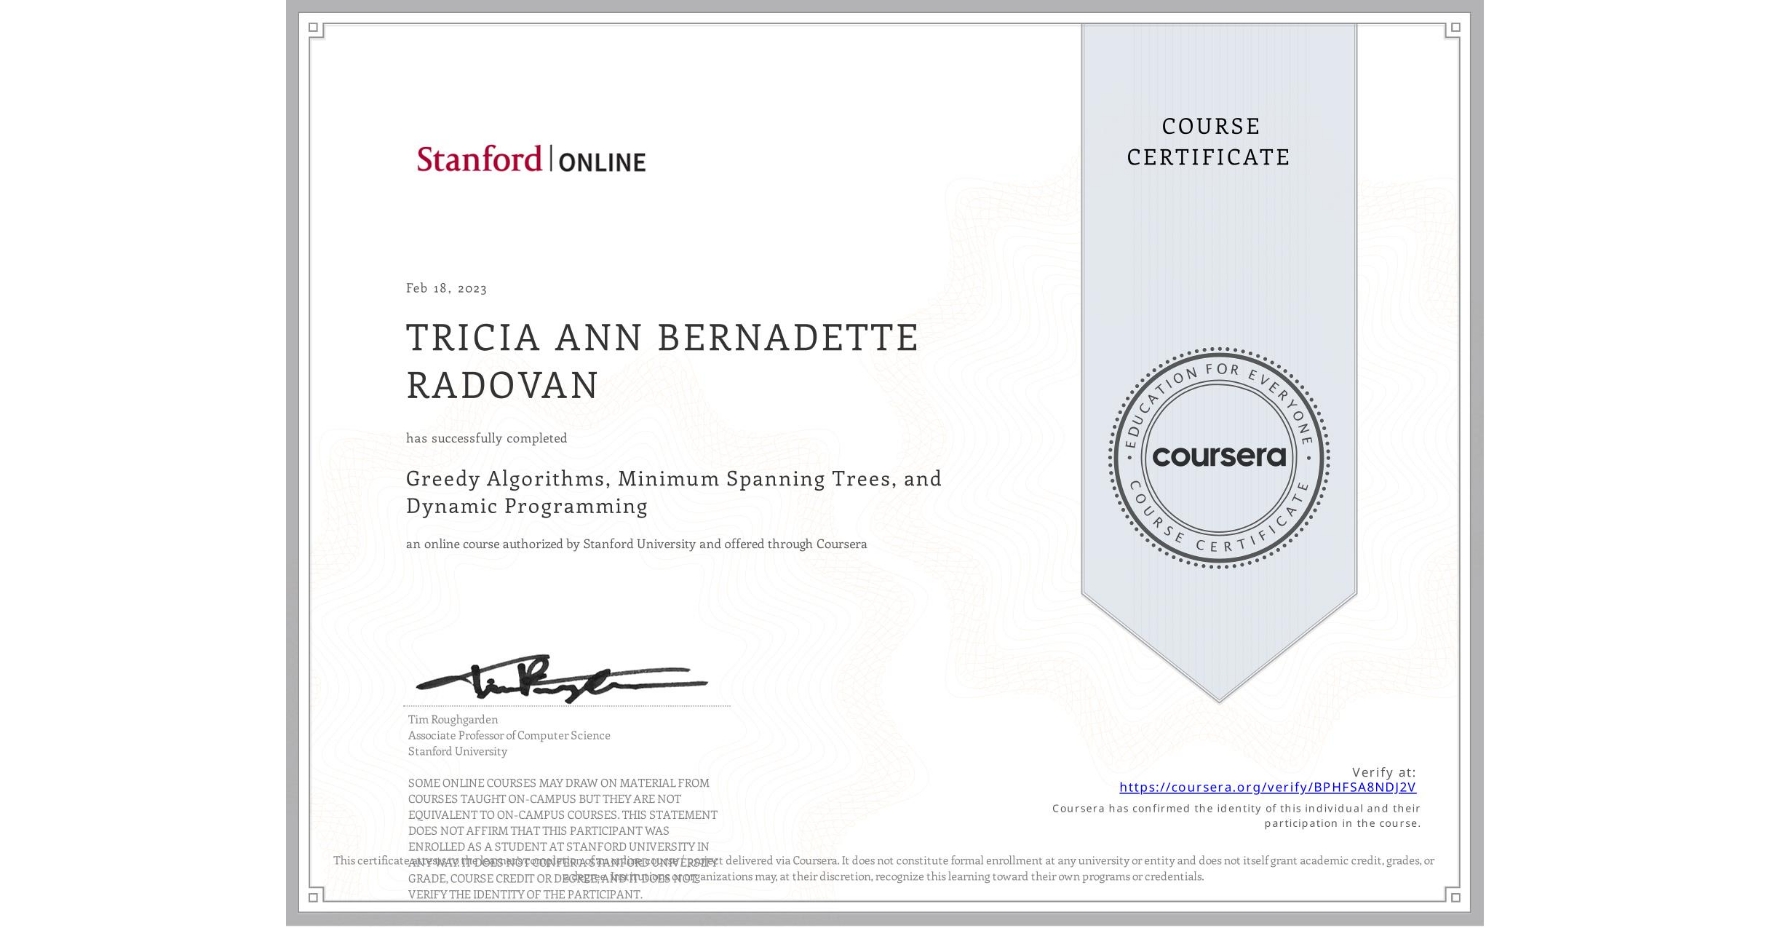Open the coursera.org/verify/BPHFSA8NDJ2V link
The height and width of the screenshot is (928, 1772).
click(1267, 787)
